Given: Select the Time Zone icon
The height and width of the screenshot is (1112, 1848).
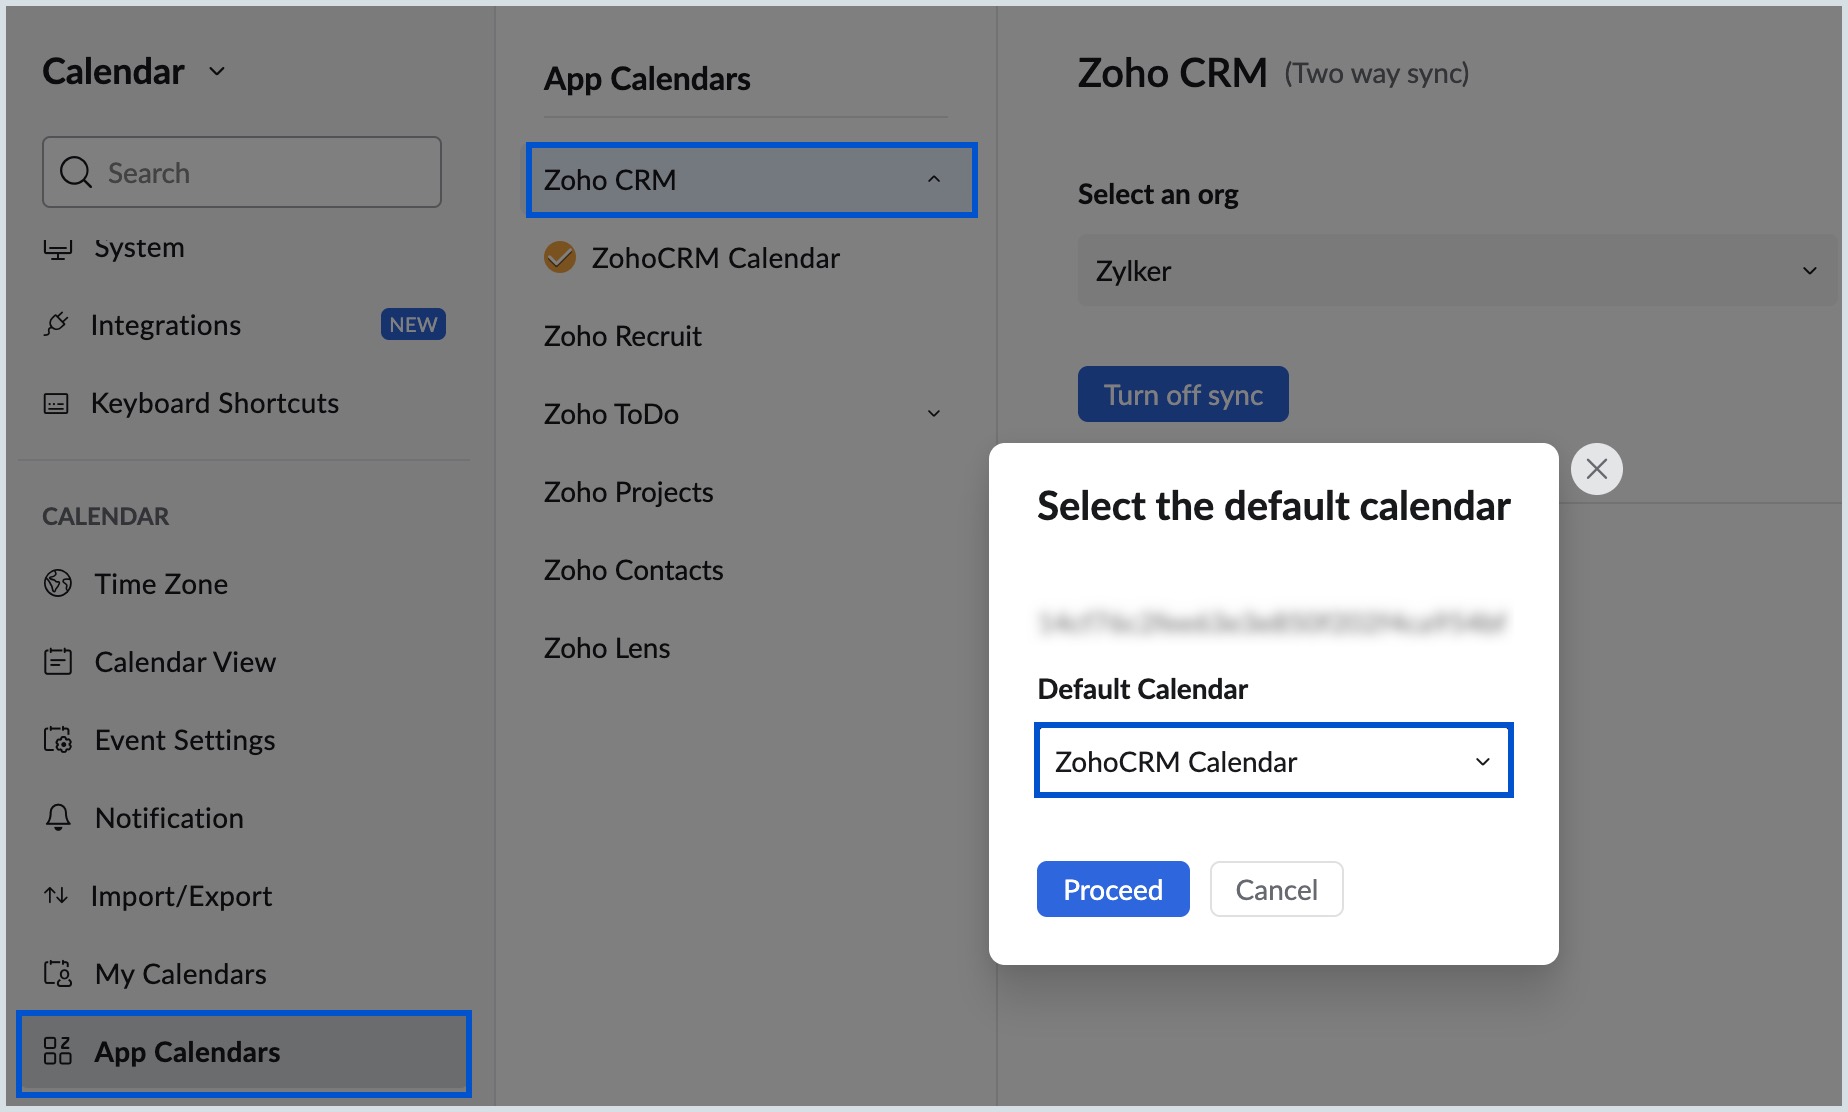Looking at the screenshot, I should [x=57, y=583].
